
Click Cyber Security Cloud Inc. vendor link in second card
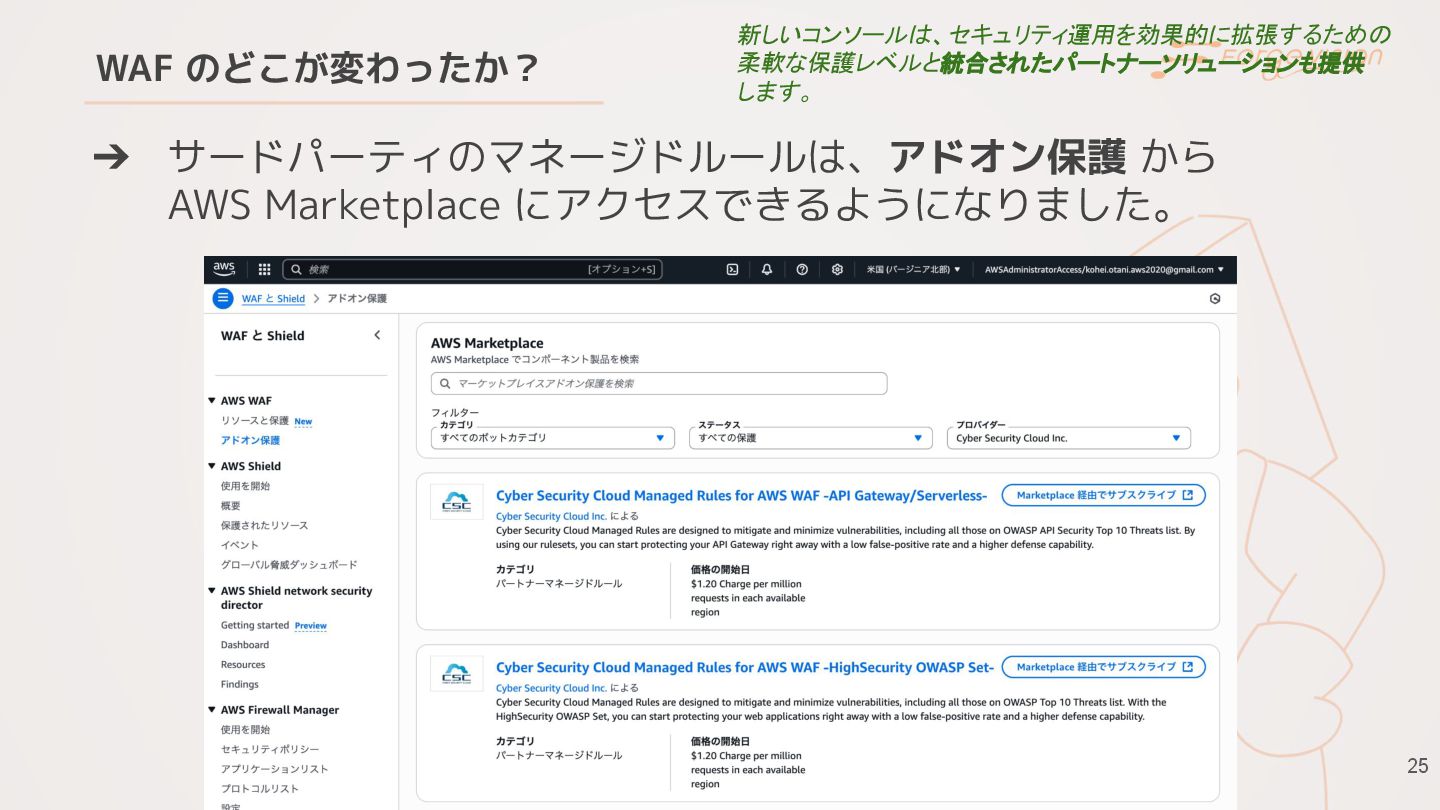click(x=551, y=688)
